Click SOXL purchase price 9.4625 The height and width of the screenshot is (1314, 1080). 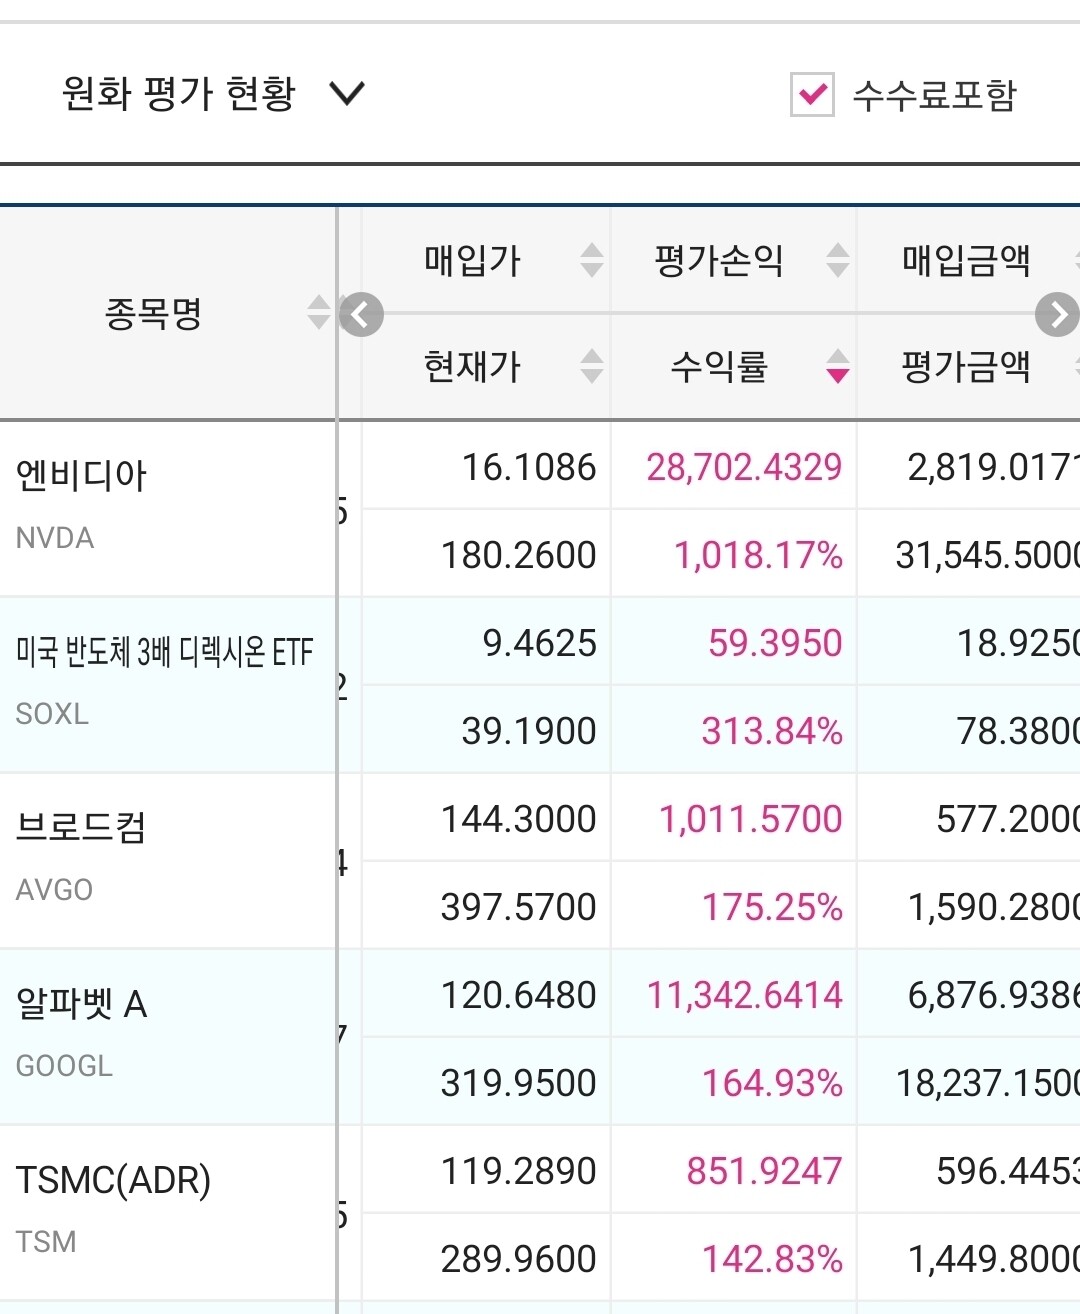click(x=540, y=643)
